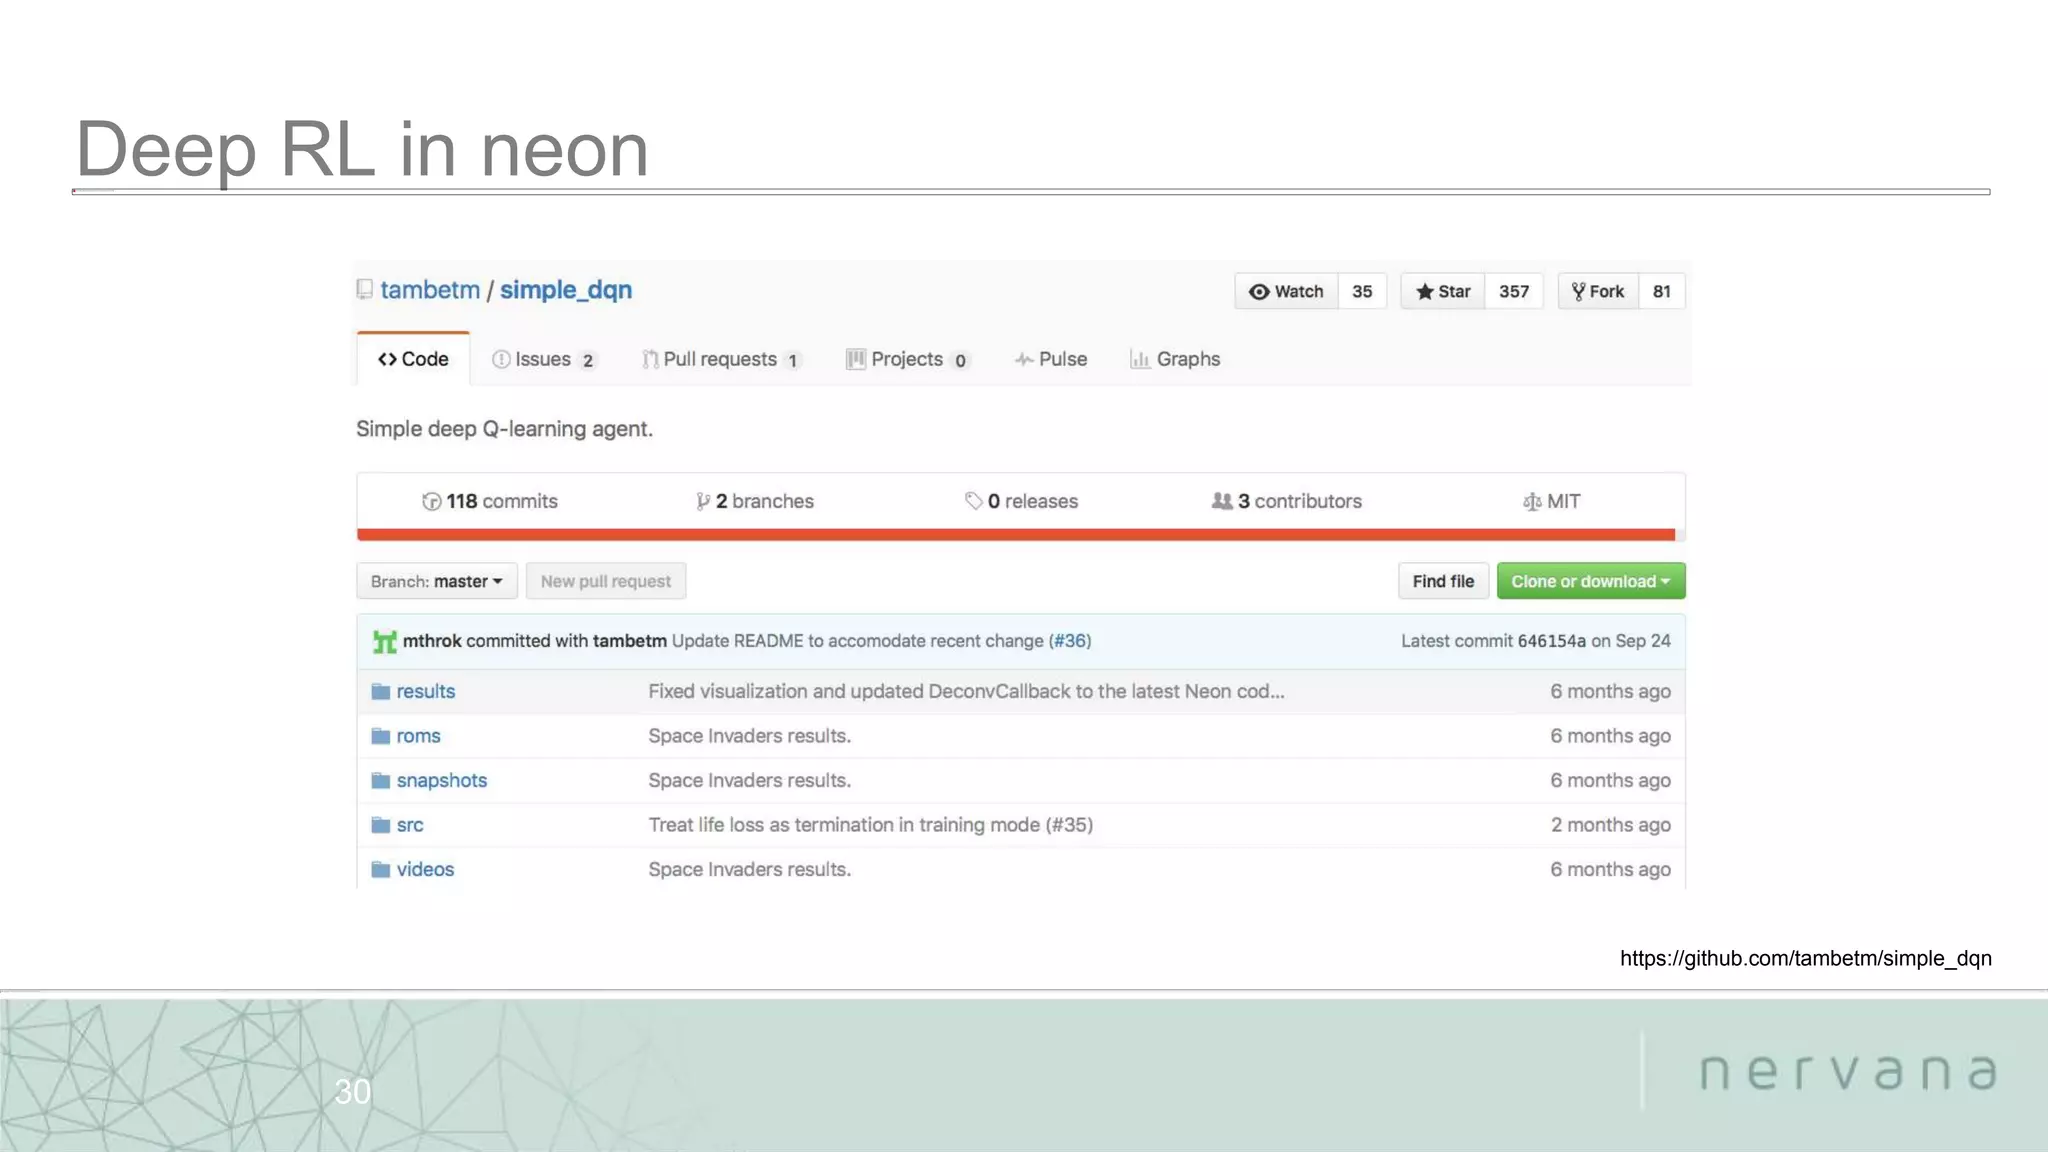Star the simple_dqn repository
Screen dimensions: 2048x1152
point(1442,291)
